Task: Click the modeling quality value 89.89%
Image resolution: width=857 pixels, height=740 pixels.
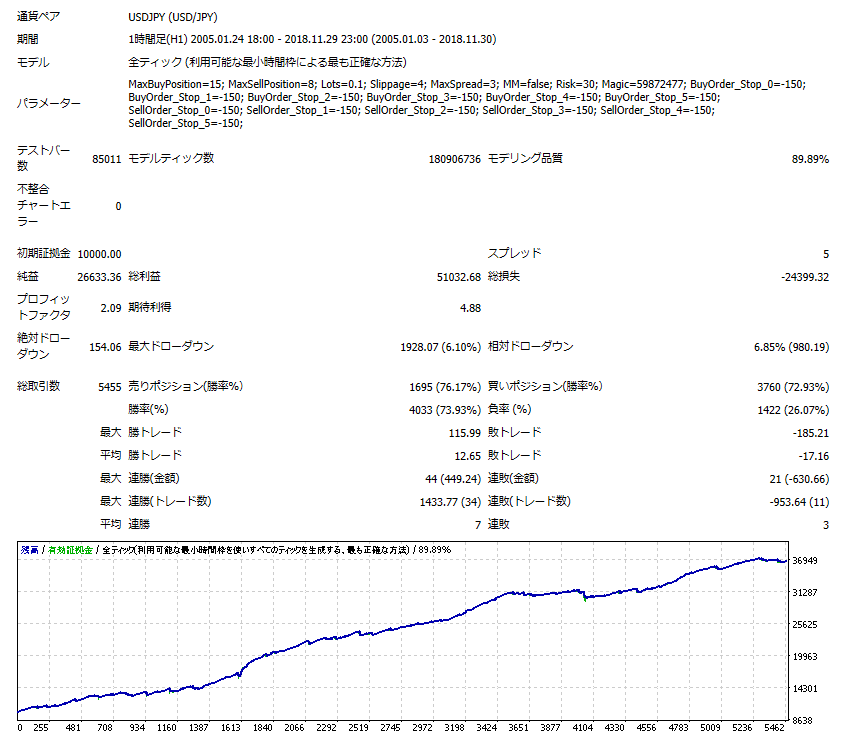Action: (x=810, y=159)
